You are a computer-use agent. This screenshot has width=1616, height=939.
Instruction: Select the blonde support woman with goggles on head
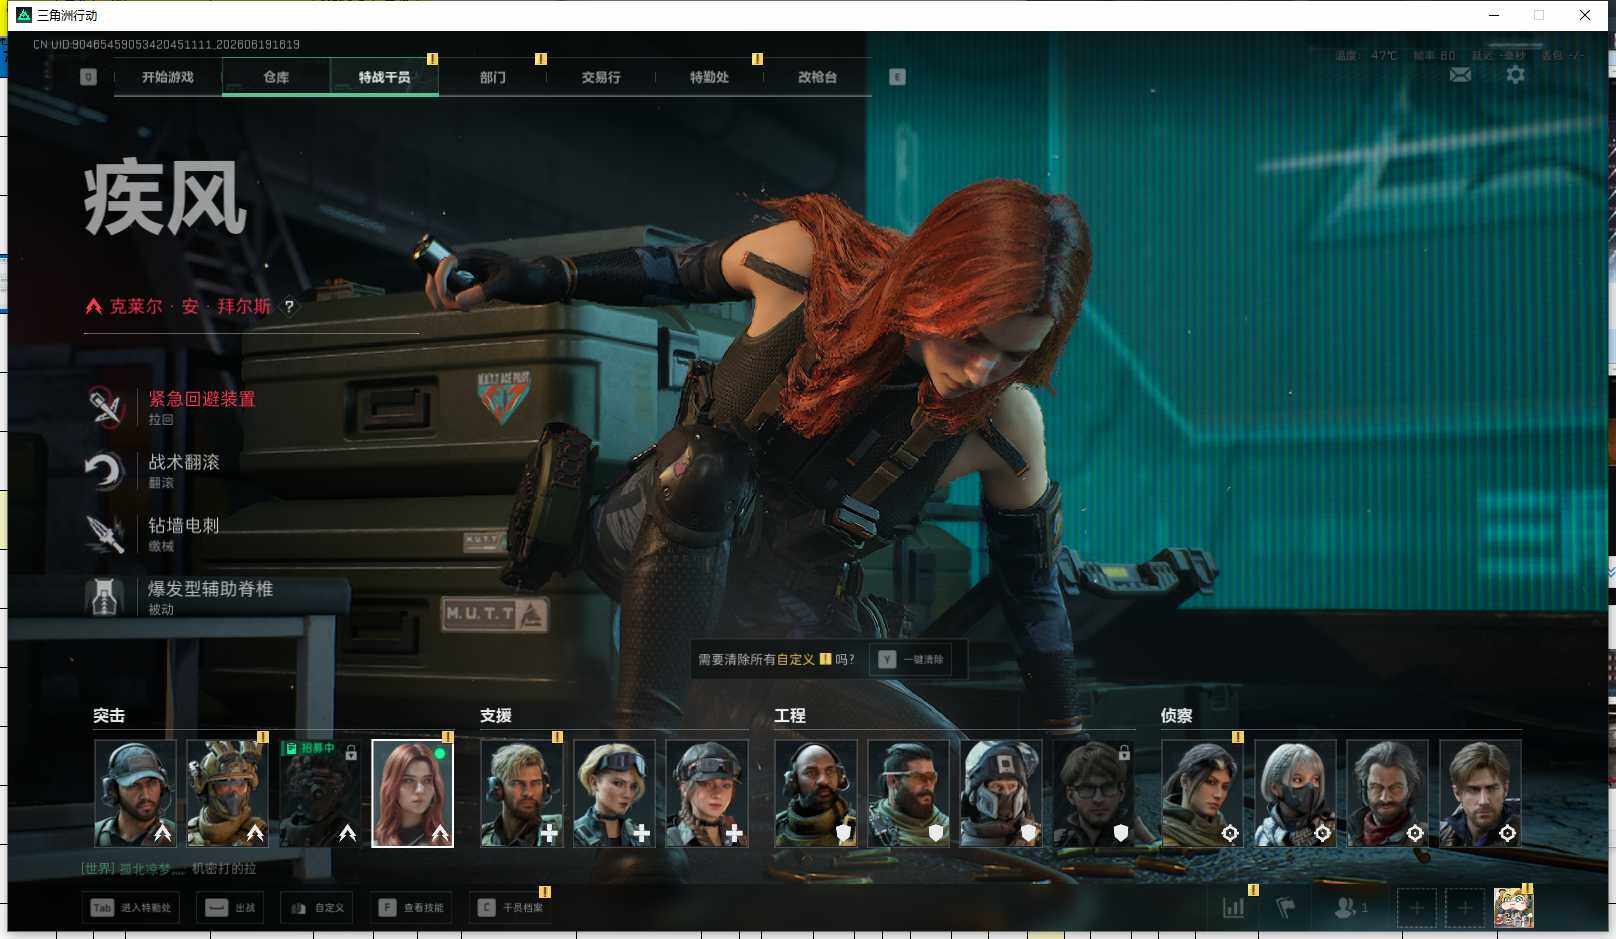[x=614, y=794]
